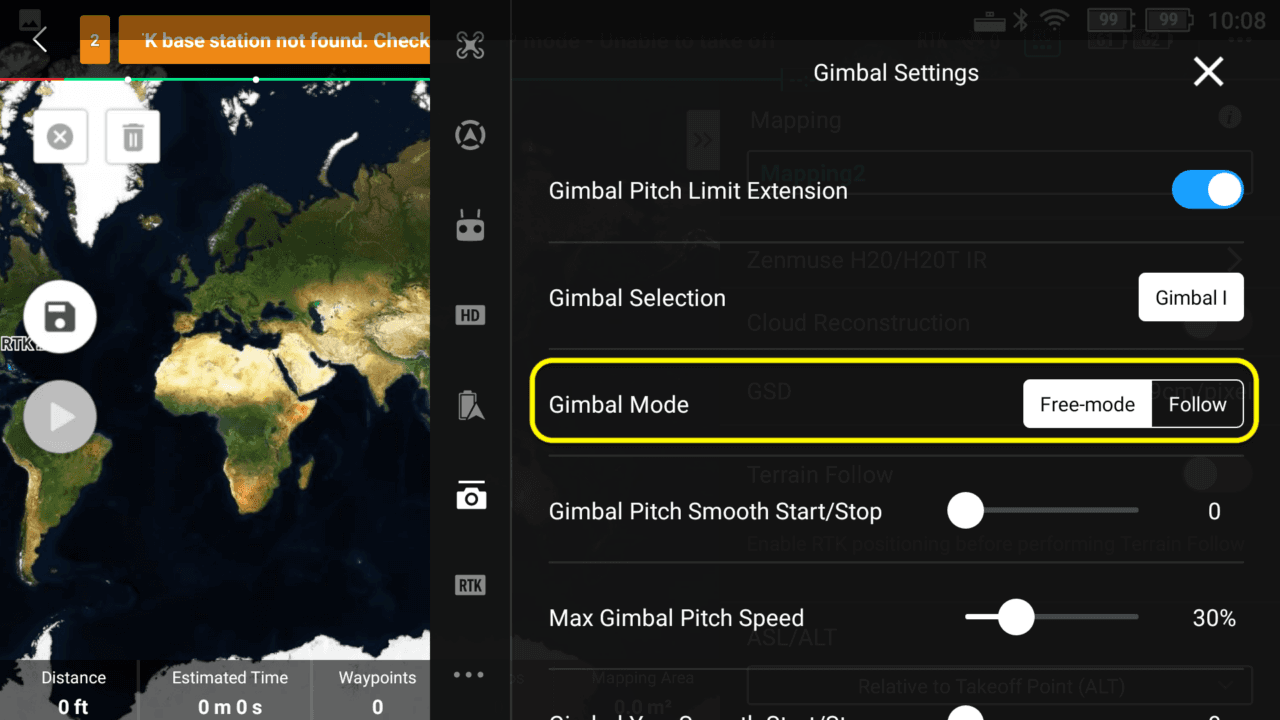The width and height of the screenshot is (1280, 720).
Task: Tap the Waypoints count readout
Action: pos(377,692)
